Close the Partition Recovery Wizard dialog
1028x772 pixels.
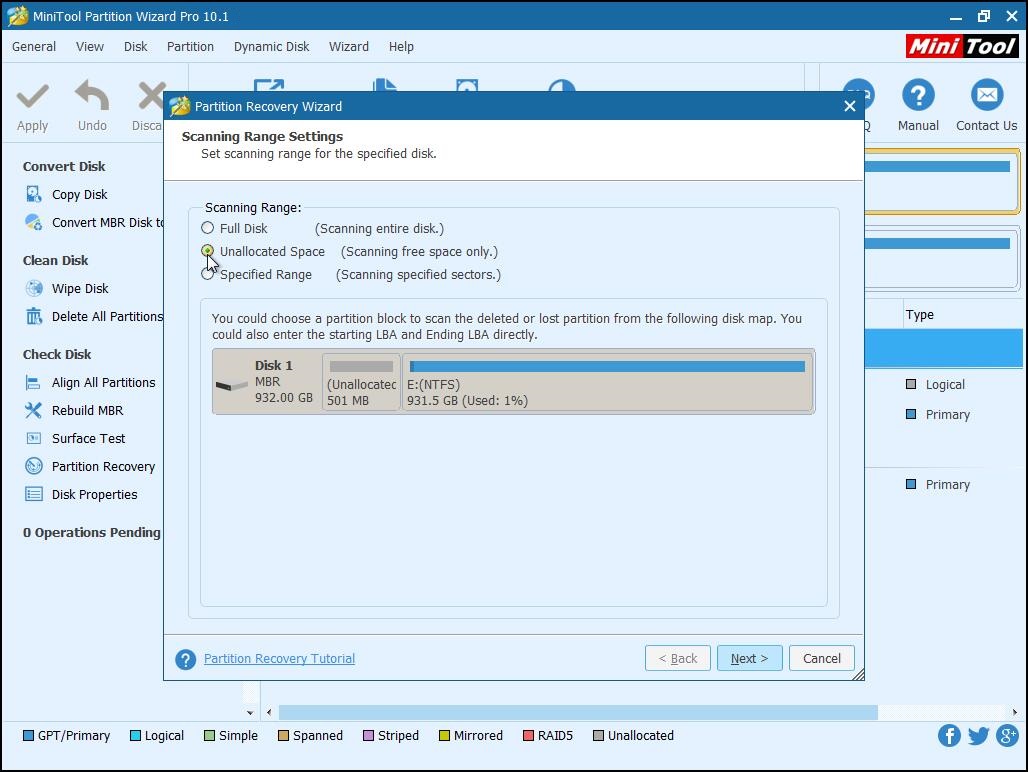tap(850, 106)
